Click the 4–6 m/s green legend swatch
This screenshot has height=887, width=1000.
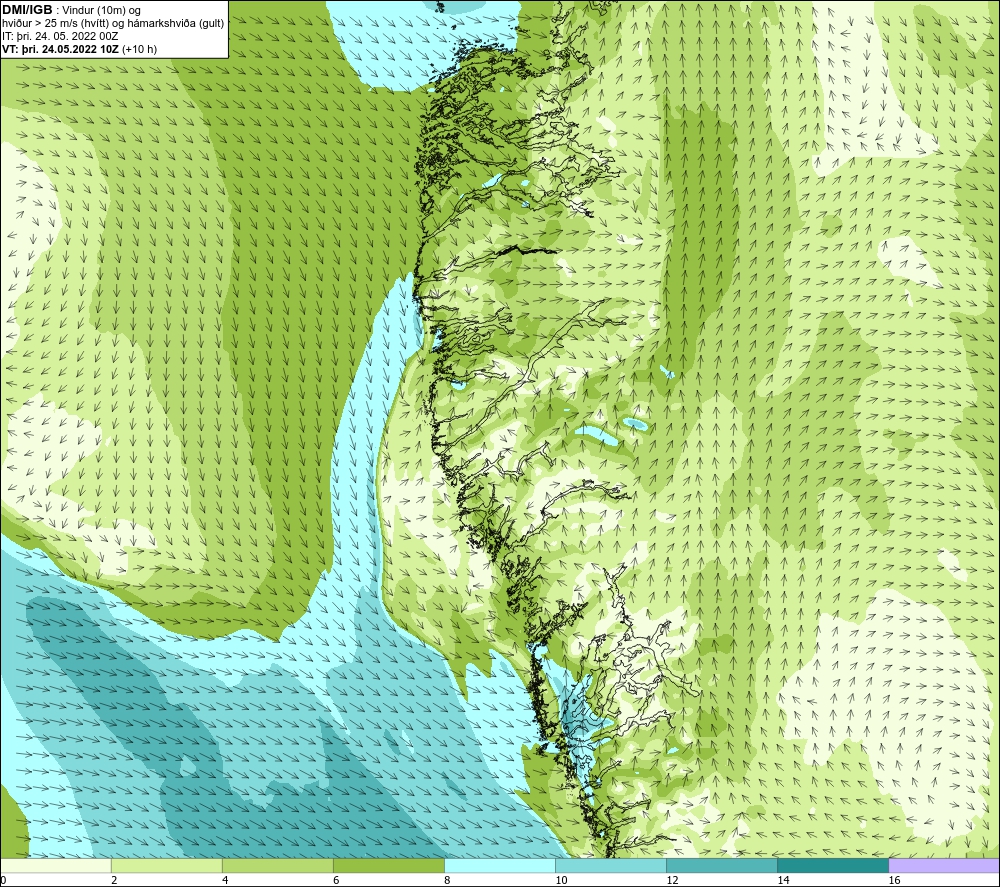point(277,866)
